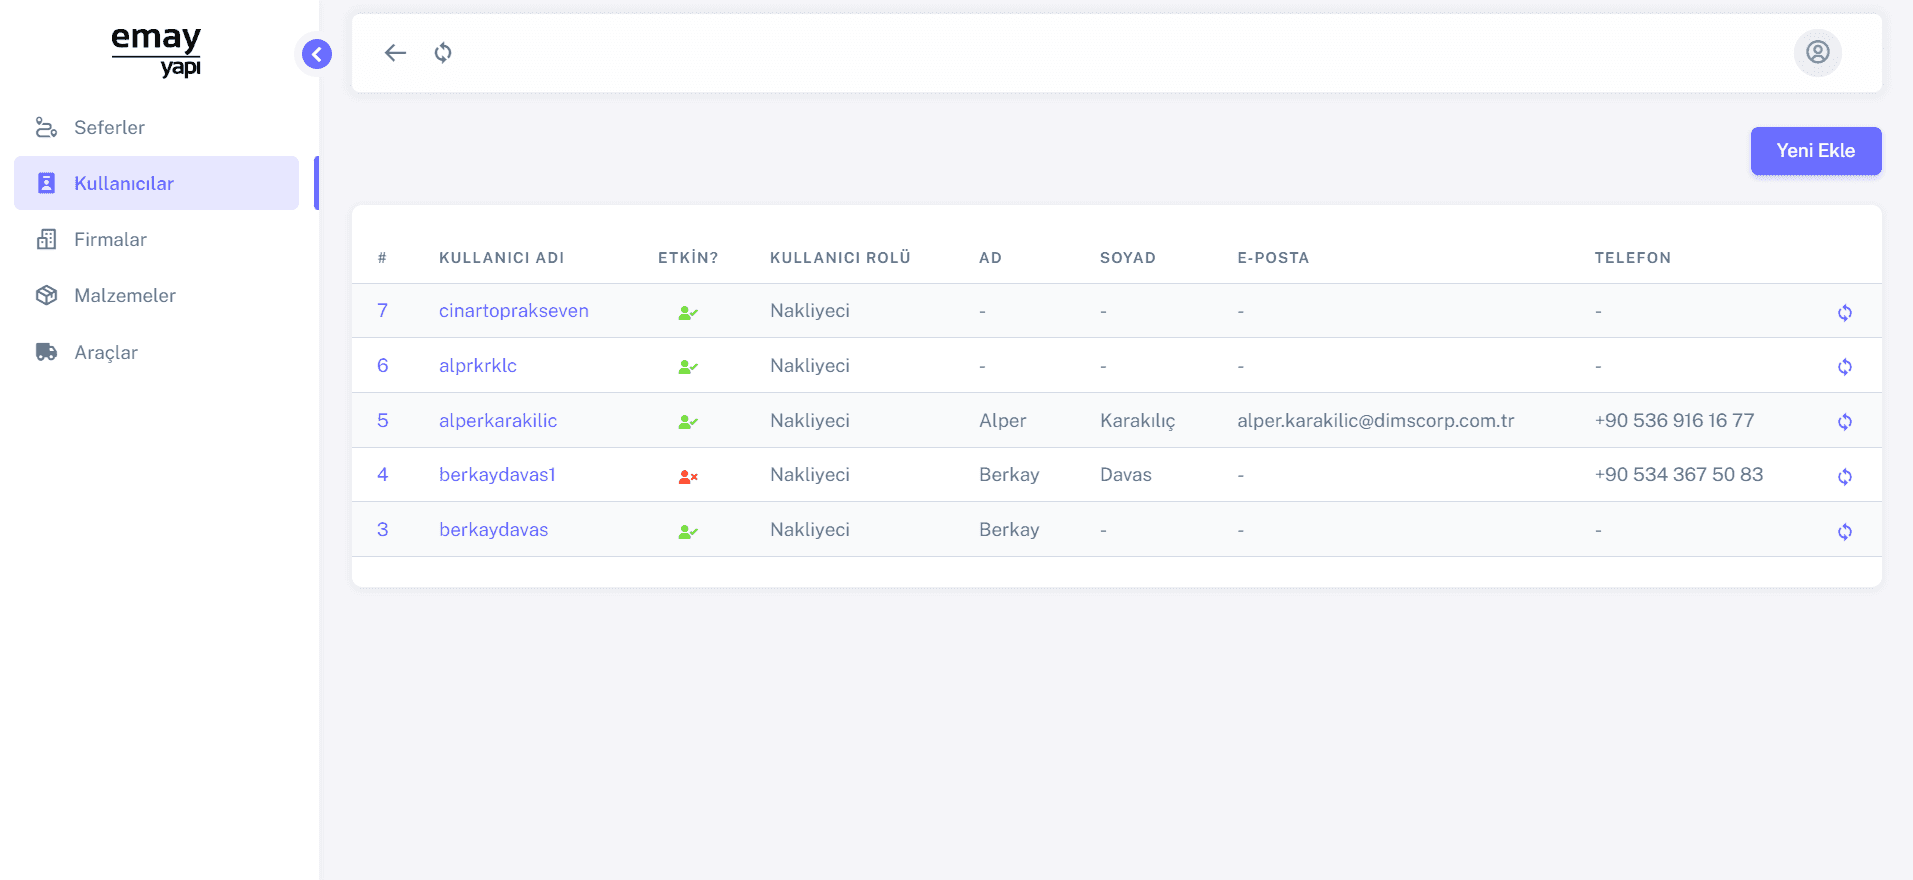Toggle active status icon for cinartoprakseven

pyautogui.click(x=688, y=313)
